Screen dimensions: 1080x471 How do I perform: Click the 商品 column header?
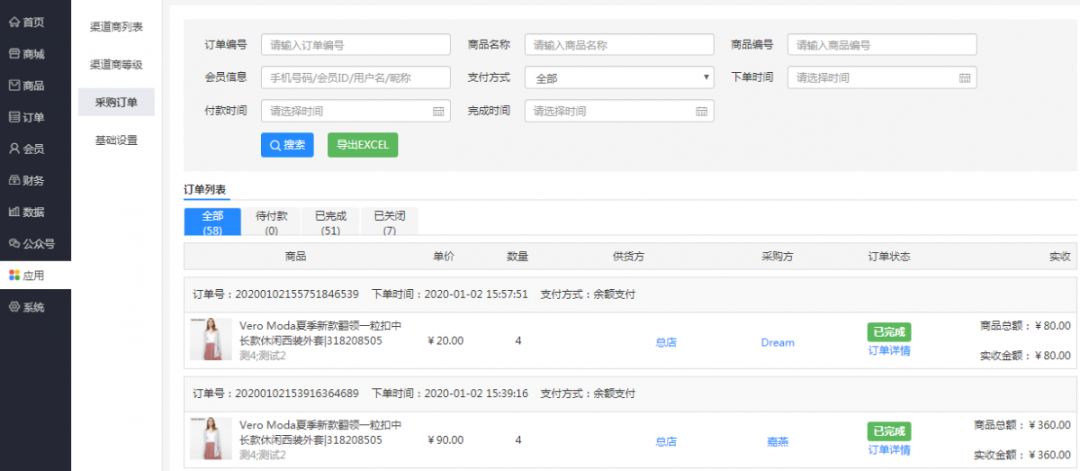coord(295,256)
